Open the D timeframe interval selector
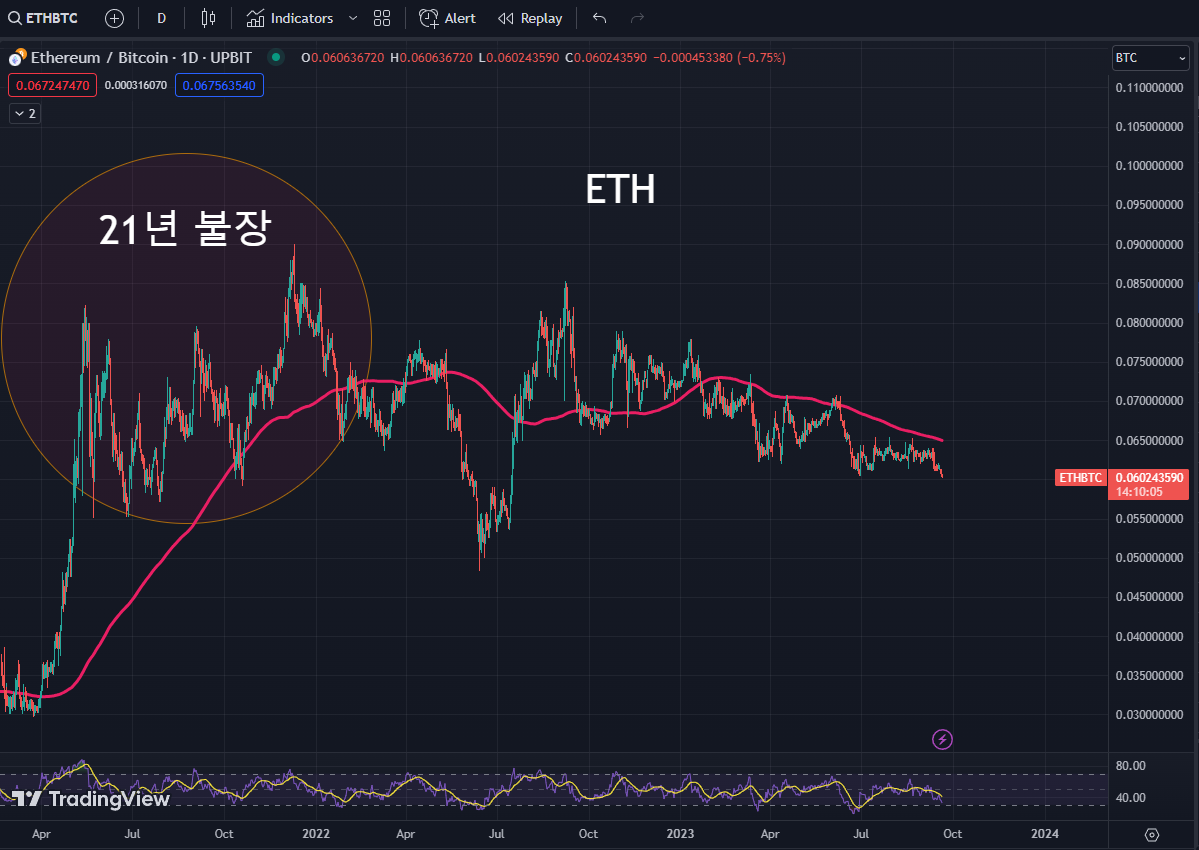 pos(162,18)
